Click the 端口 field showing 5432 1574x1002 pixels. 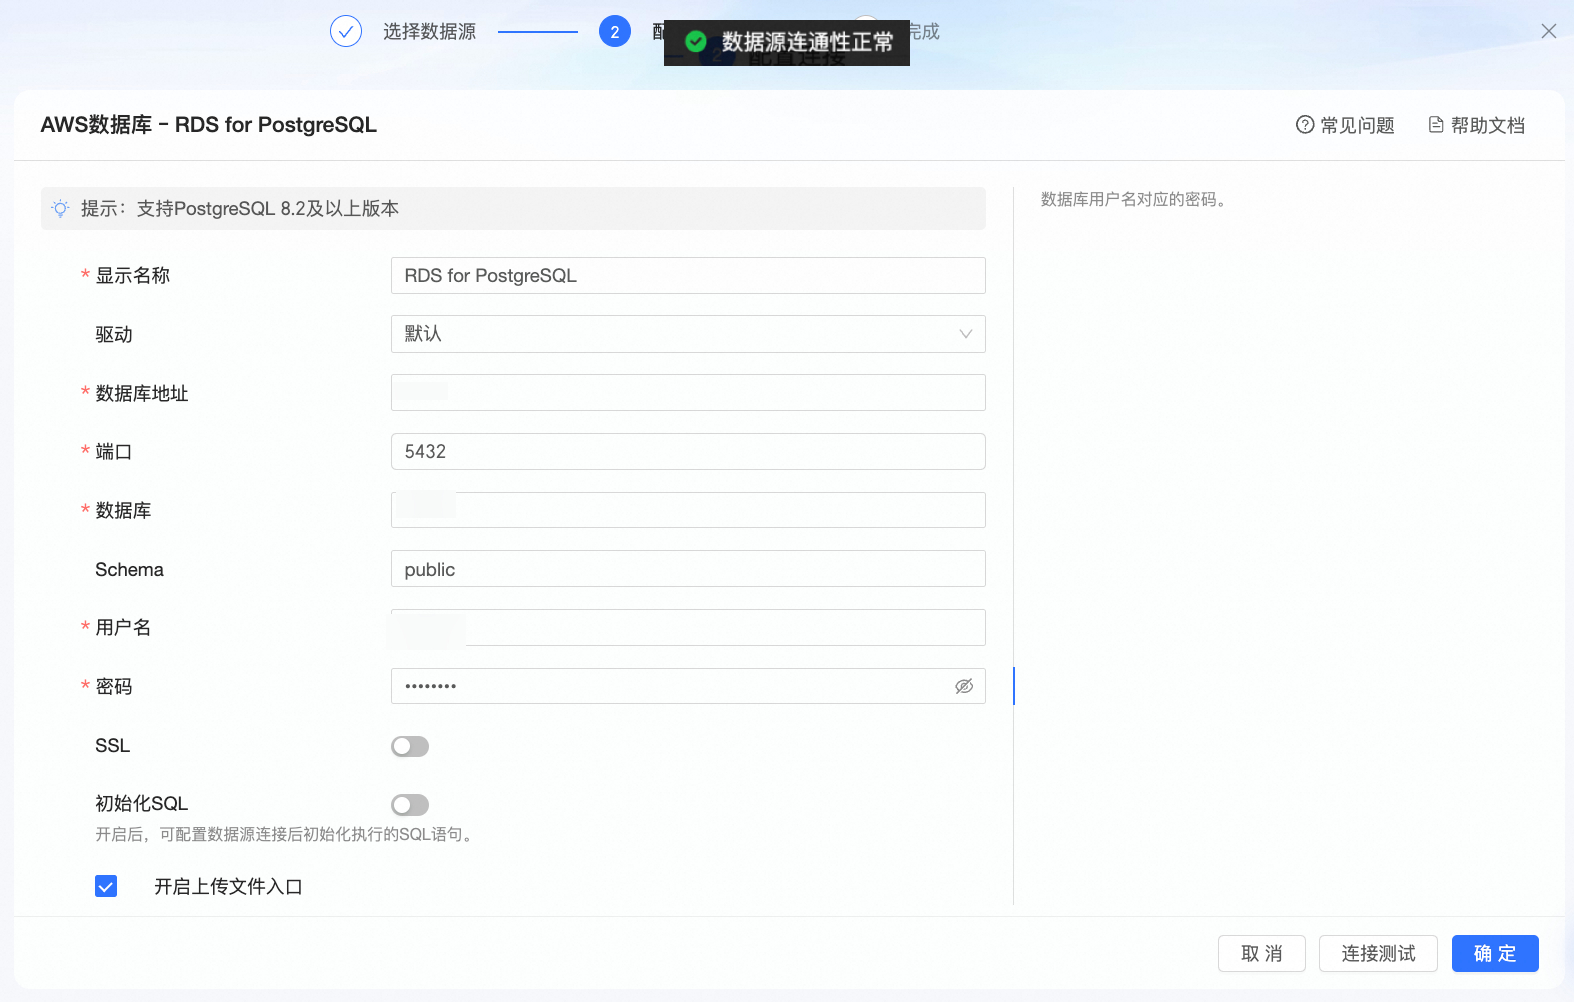tap(688, 452)
